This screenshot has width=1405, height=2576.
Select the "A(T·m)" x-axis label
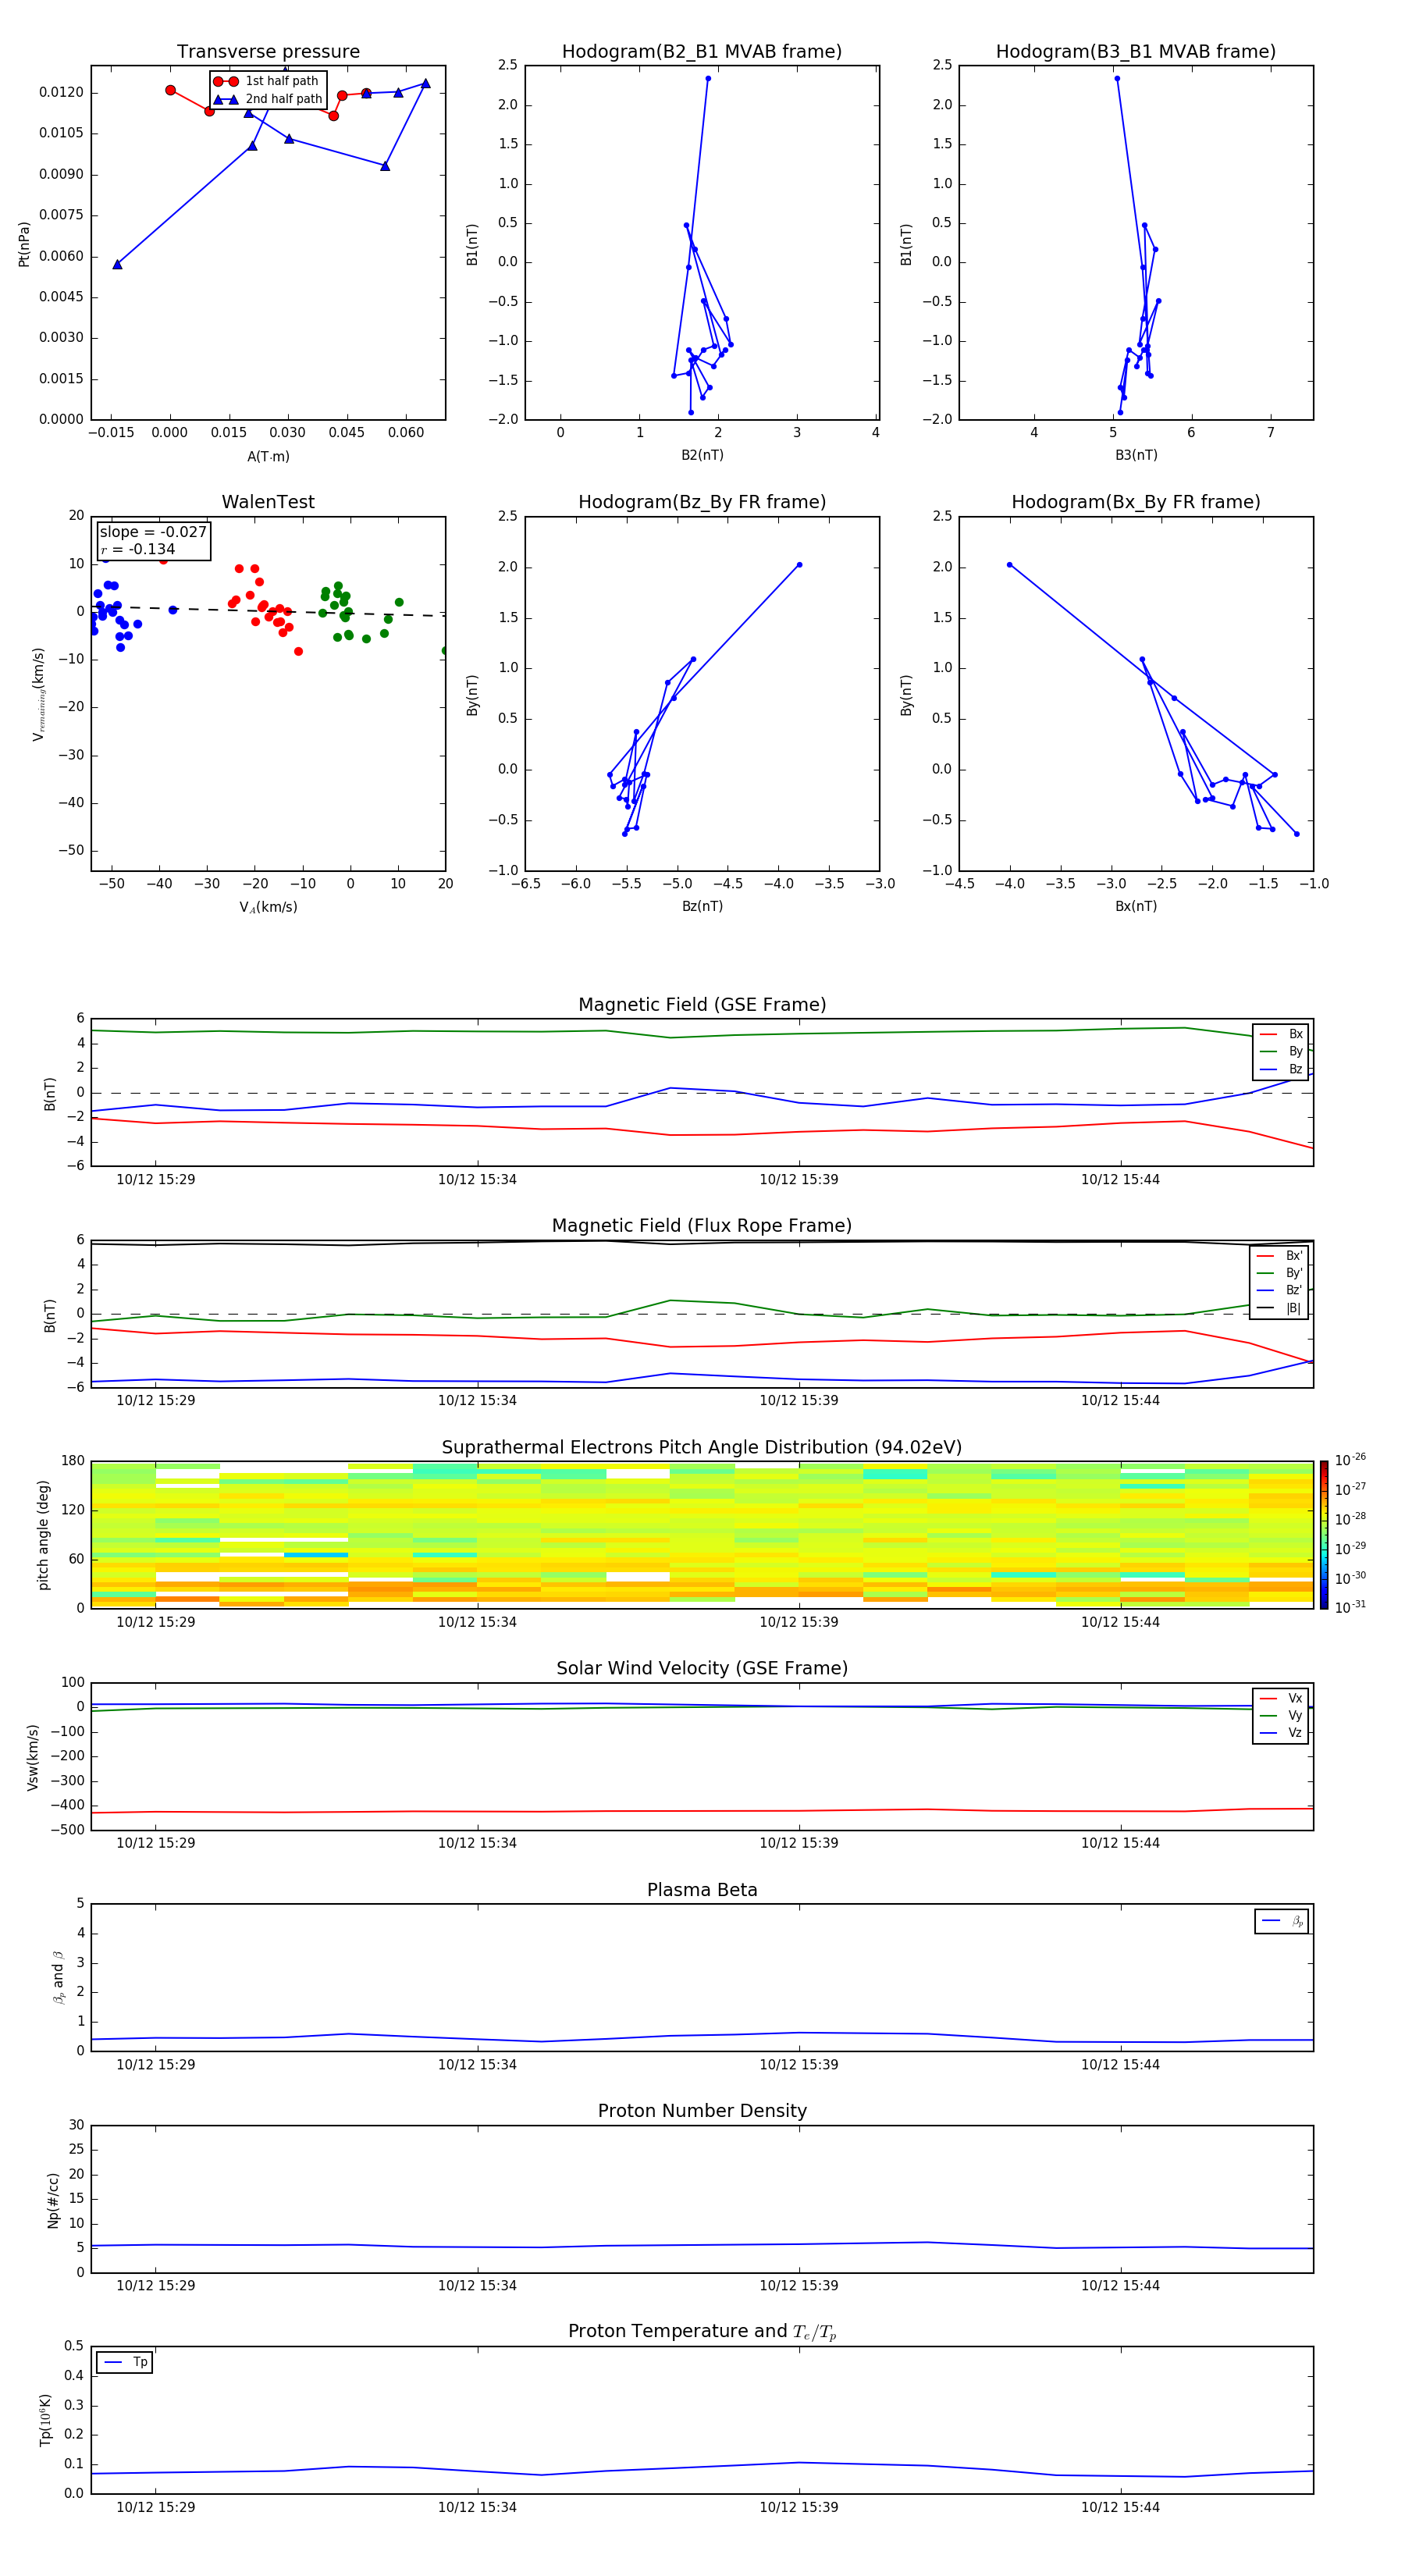[268, 457]
